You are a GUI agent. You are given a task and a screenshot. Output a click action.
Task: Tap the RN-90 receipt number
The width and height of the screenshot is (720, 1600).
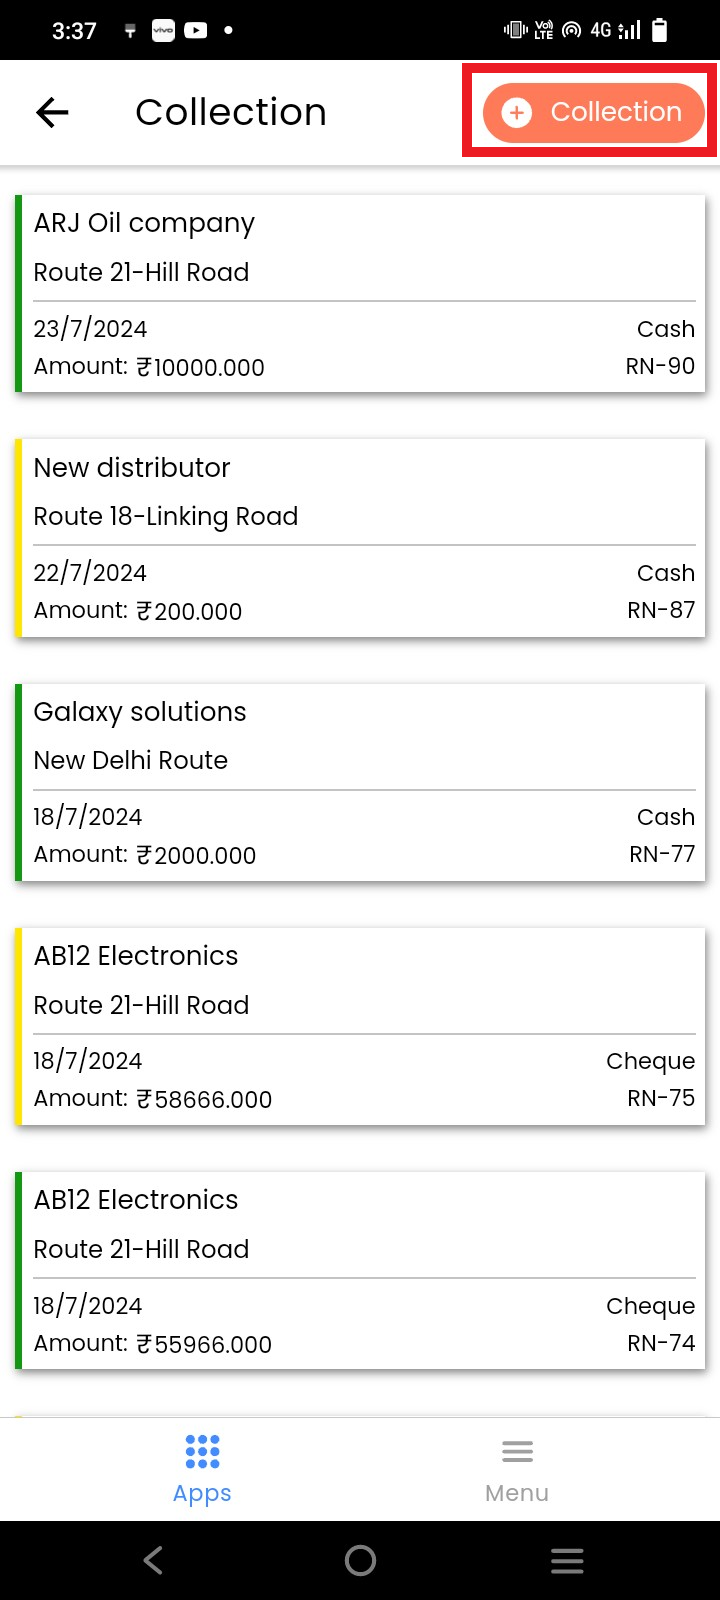coord(660,366)
